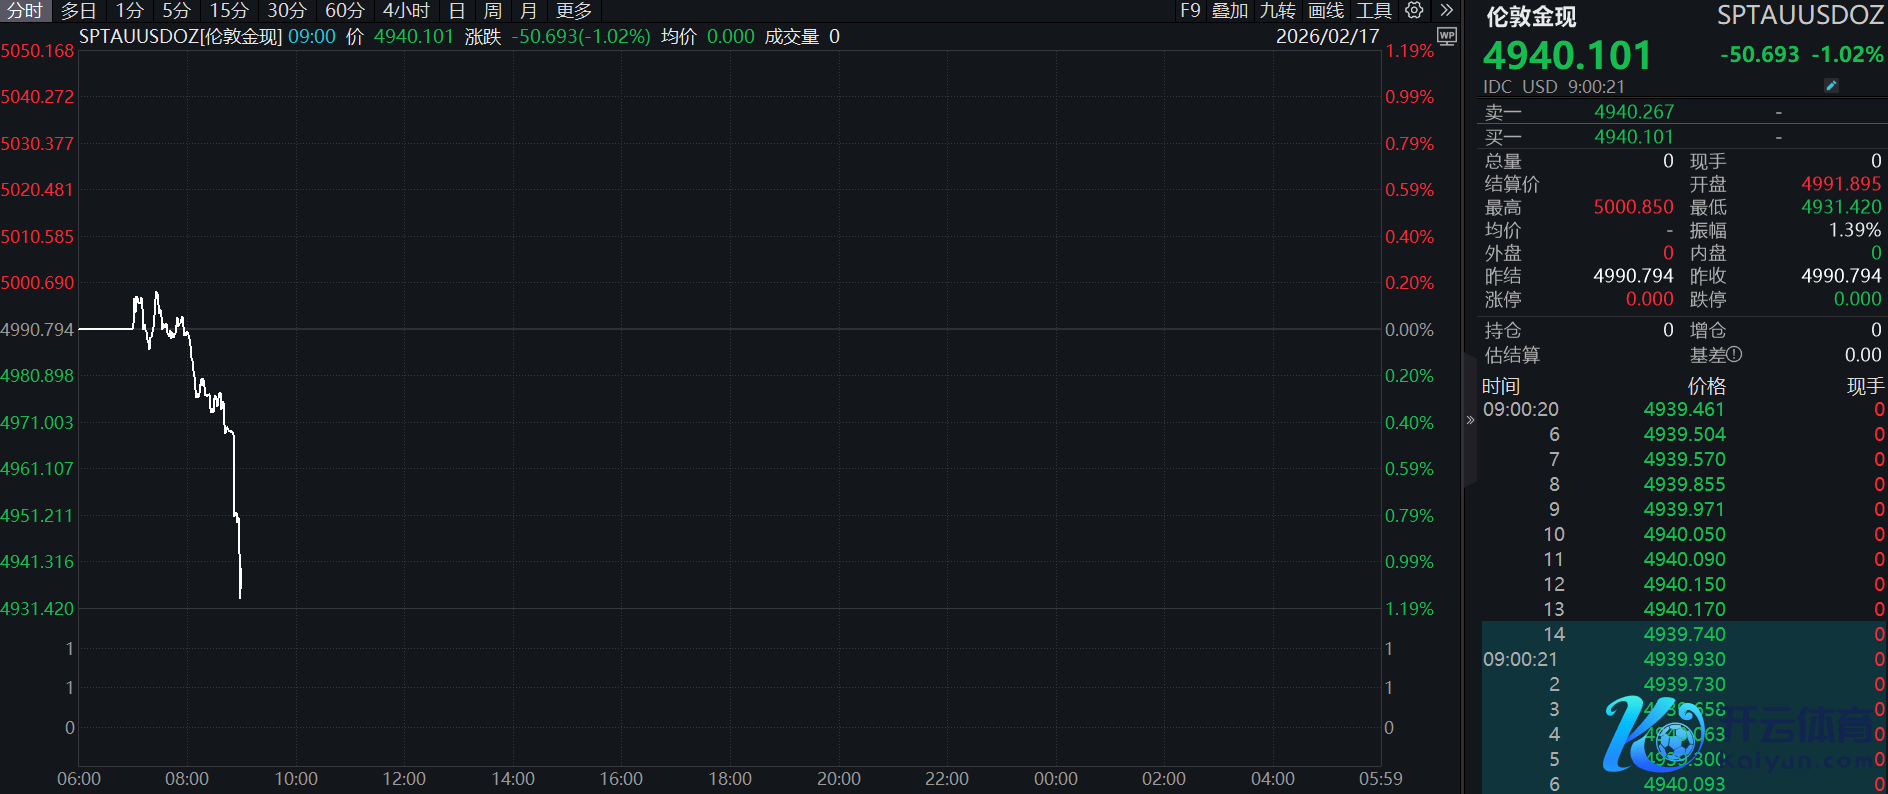Open the 画线 drawing tools
Viewport: 1888px width, 794px height.
tap(1326, 11)
